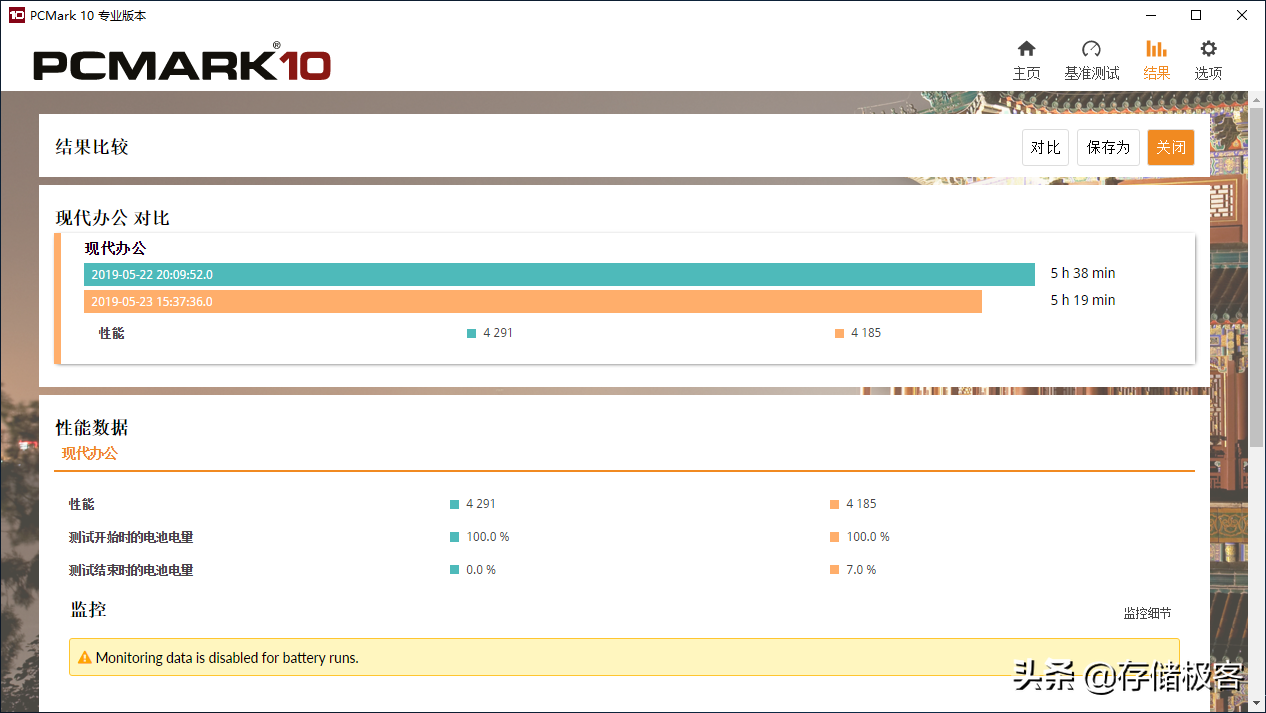Click the 保存为 save-as button

1108,148
